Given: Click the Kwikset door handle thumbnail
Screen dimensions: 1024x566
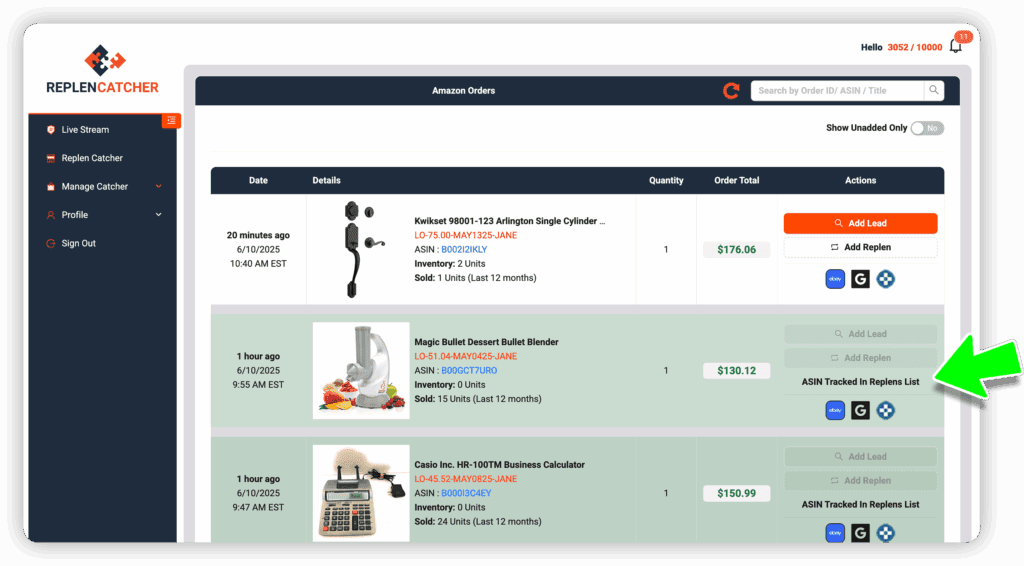Looking at the screenshot, I should (361, 249).
